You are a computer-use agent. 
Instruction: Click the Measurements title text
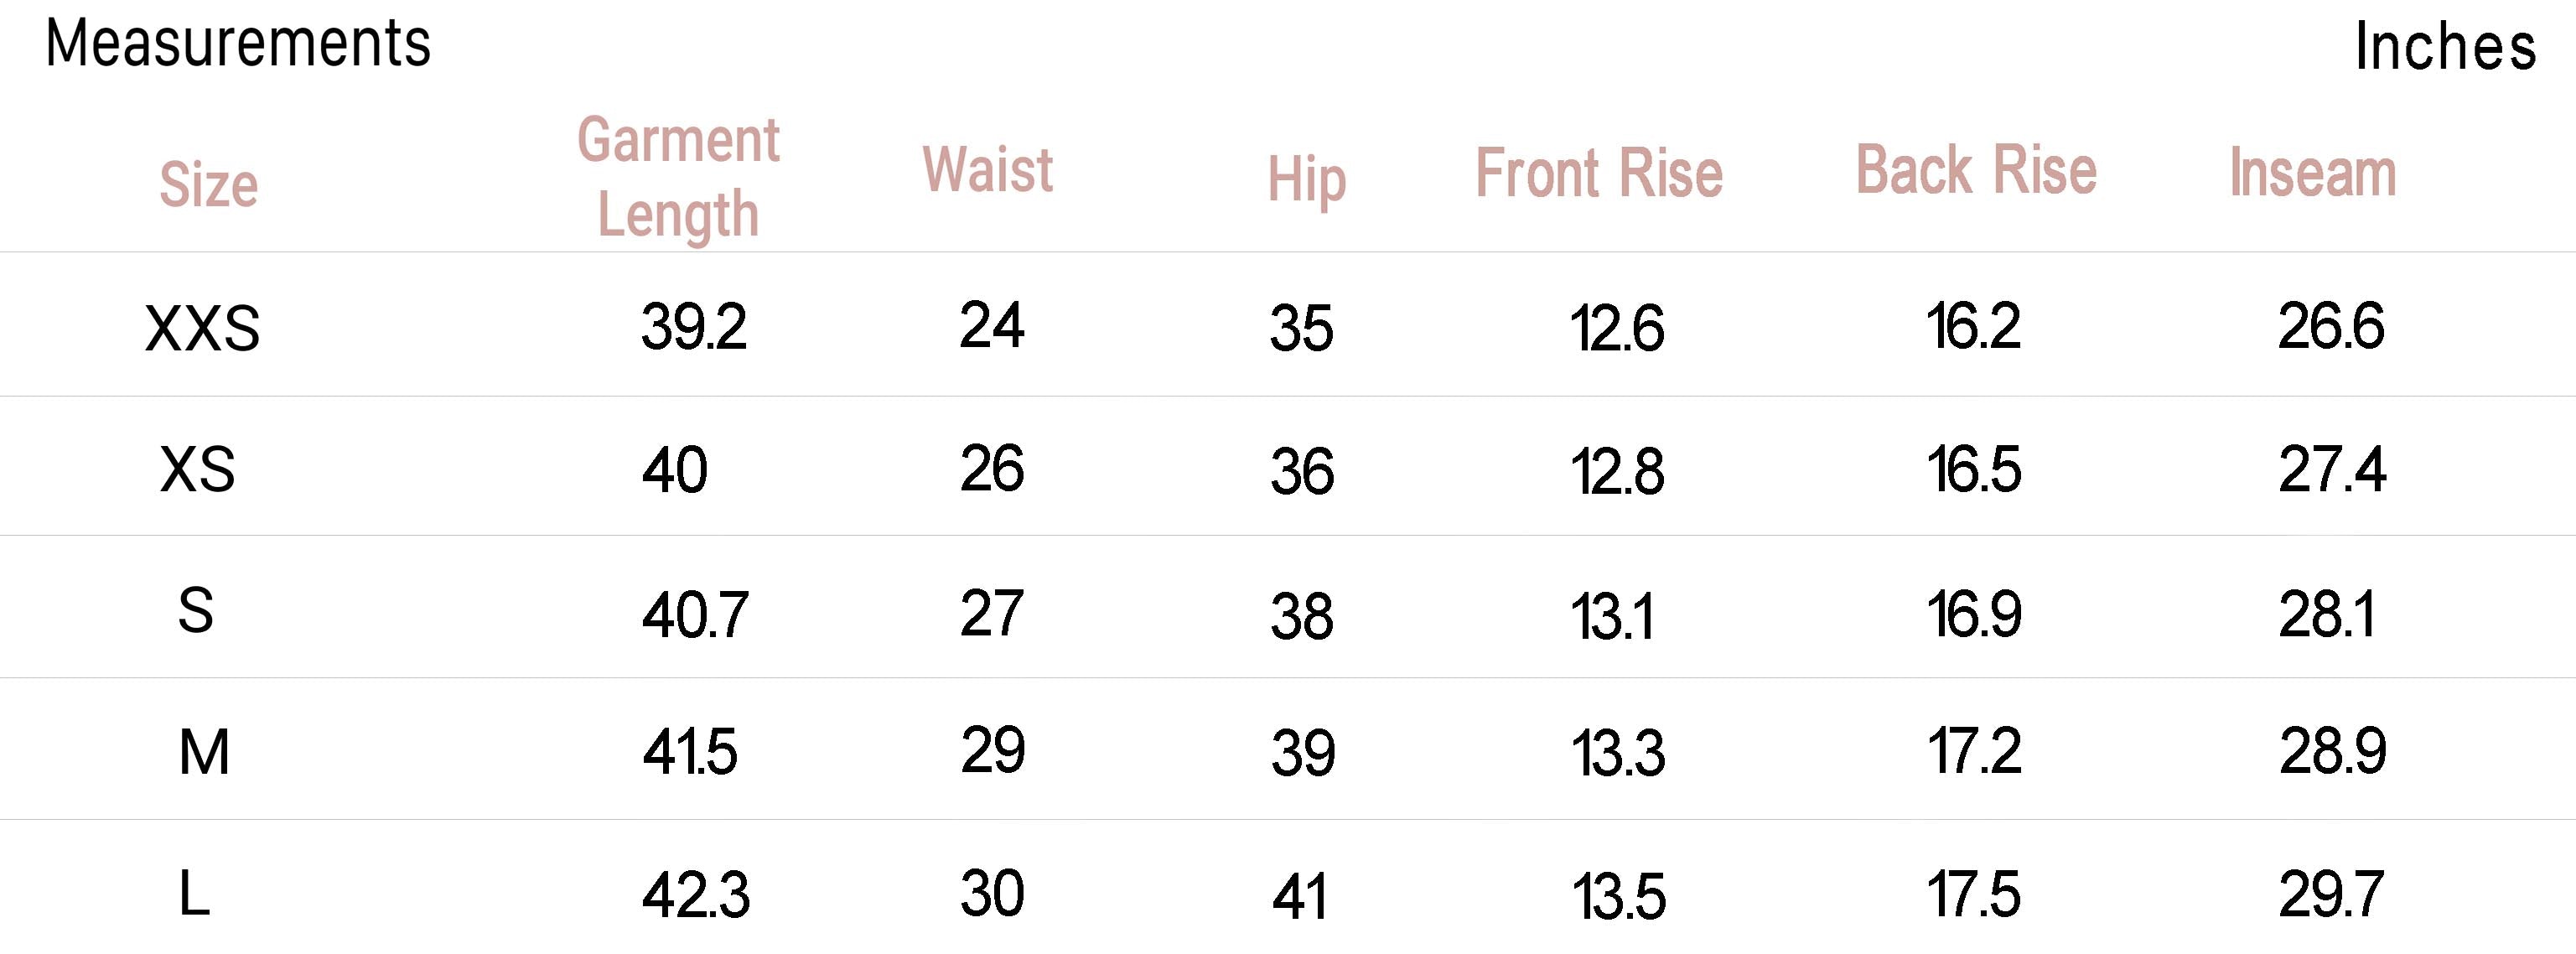238,44
